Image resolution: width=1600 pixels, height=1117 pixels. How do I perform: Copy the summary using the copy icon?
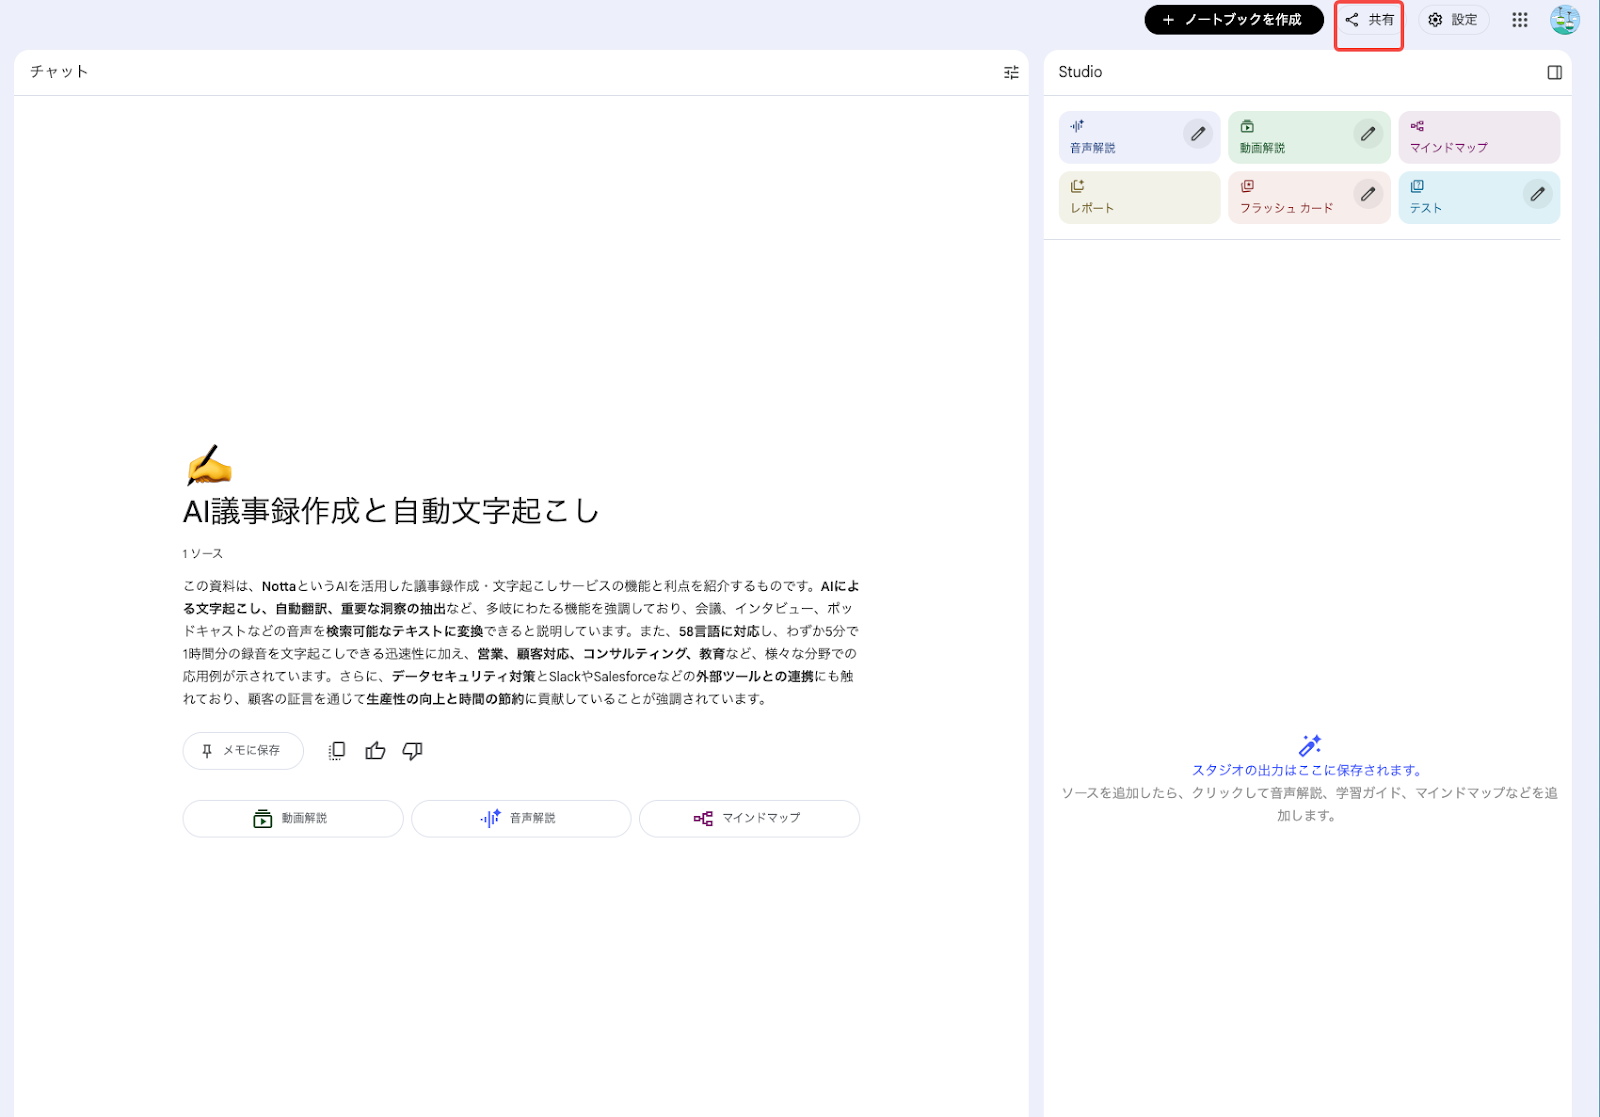(x=336, y=750)
